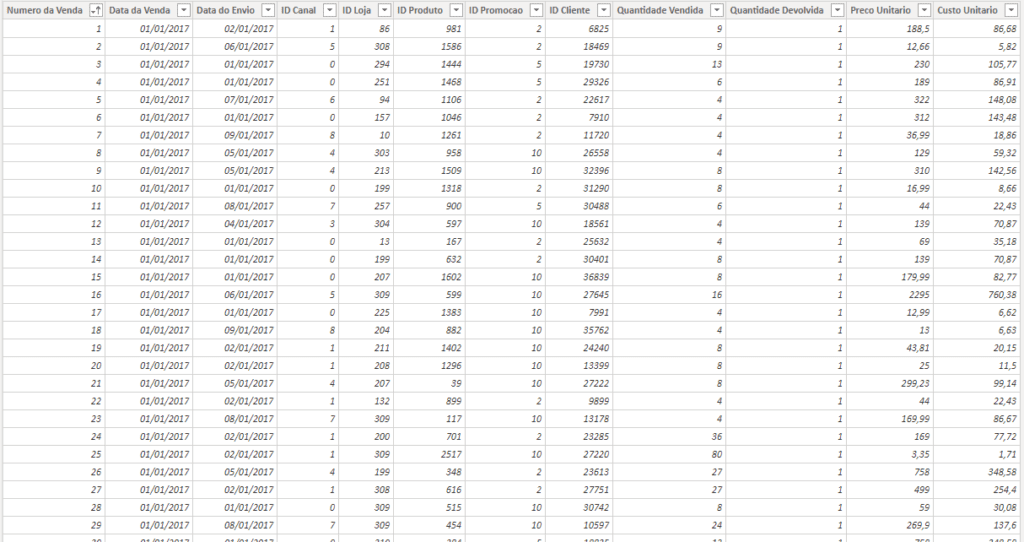Select the unit price cell showing 2295
Viewport: 1024px width, 542px height.
tap(889, 295)
